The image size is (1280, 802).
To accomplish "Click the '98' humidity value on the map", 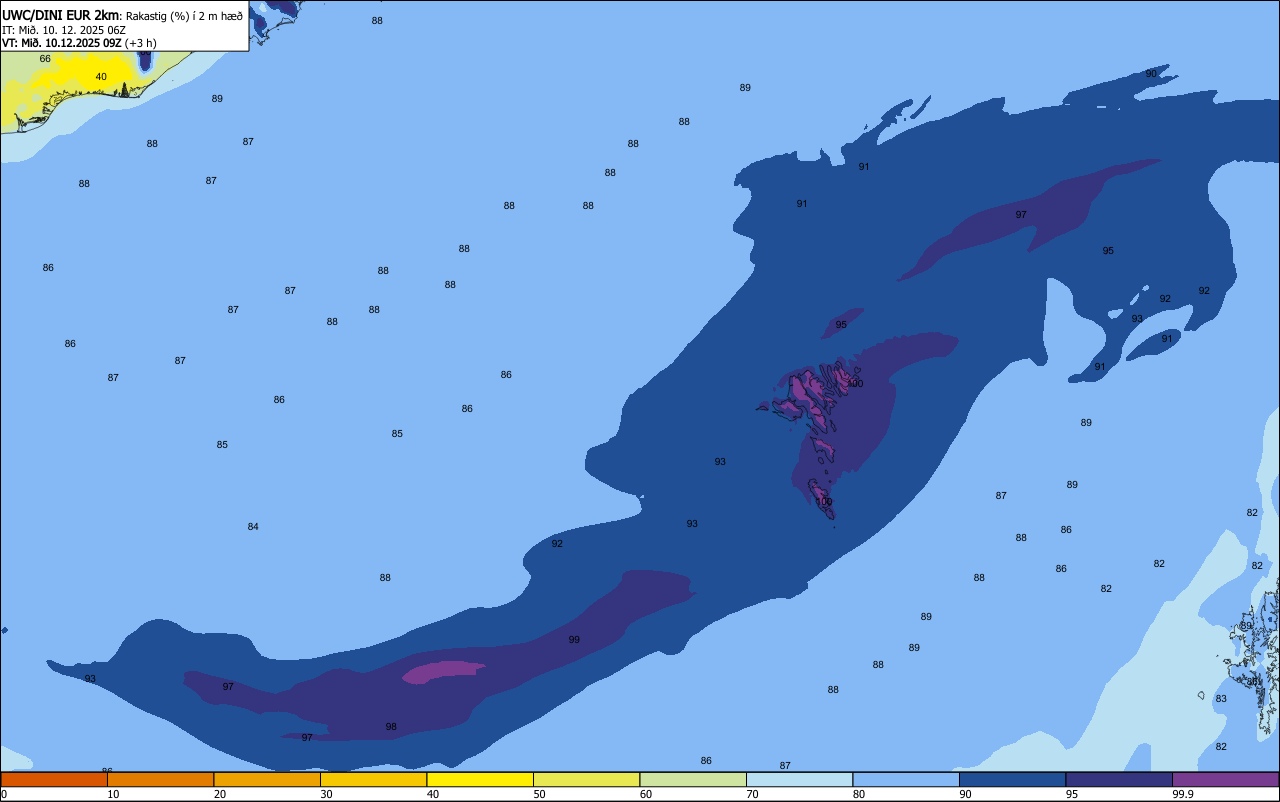I will (x=391, y=727).
